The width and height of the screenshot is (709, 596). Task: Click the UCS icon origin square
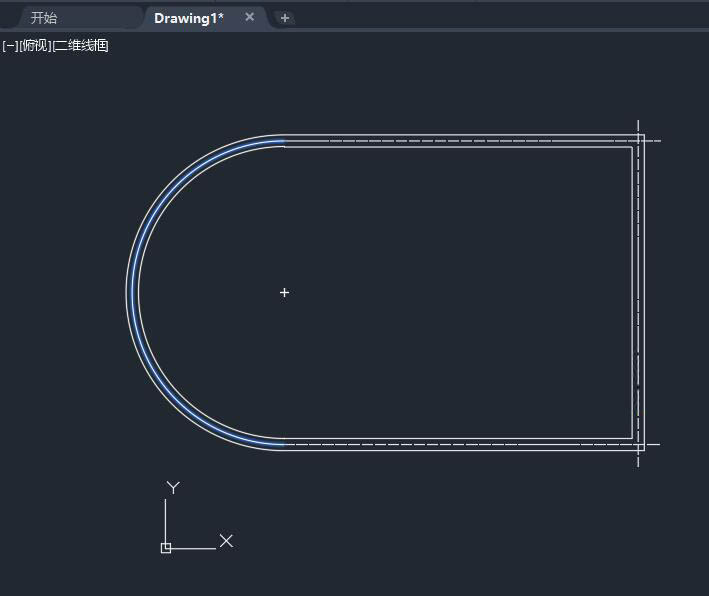pyautogui.click(x=166, y=548)
